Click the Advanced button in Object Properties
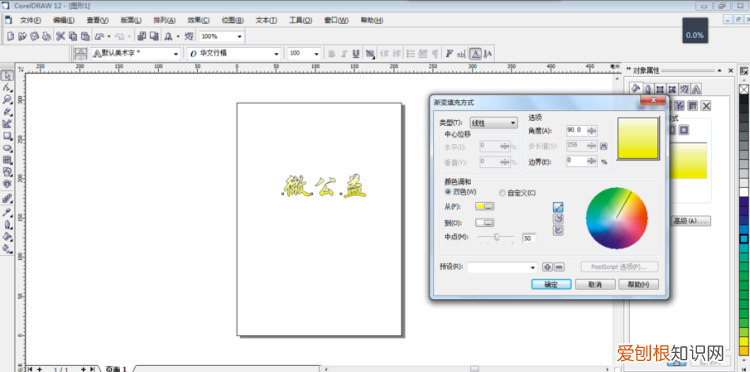750x372 pixels. click(x=691, y=221)
